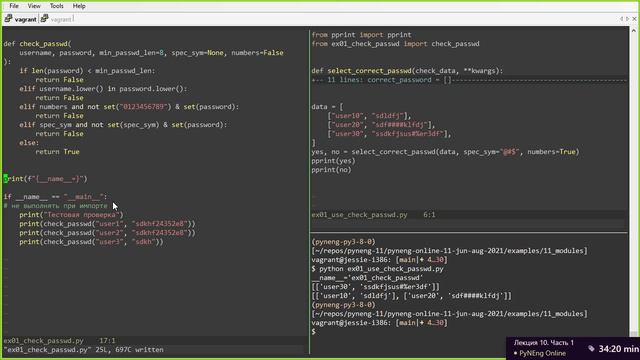The height and width of the screenshot is (360, 640).
Task: Click the 'def select_correct_passwd' line
Action: click(x=407, y=71)
